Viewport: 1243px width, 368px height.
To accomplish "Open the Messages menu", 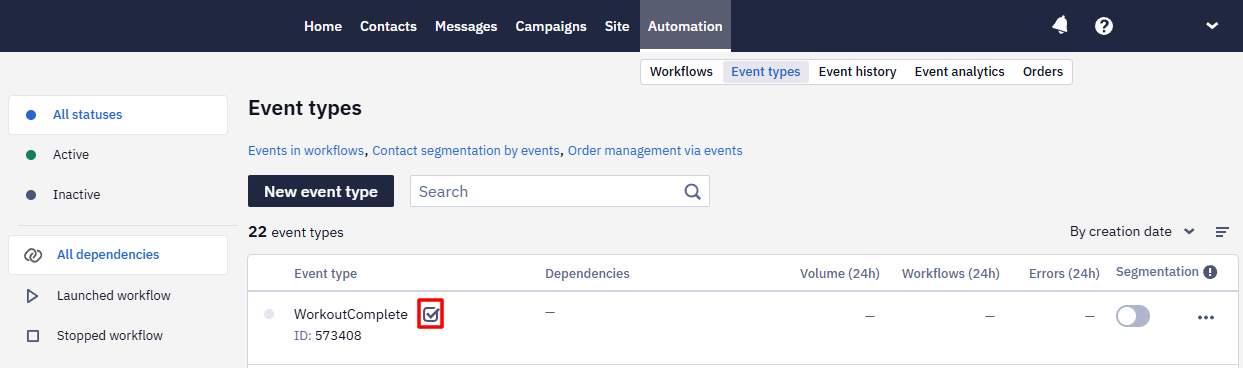I will pos(466,26).
